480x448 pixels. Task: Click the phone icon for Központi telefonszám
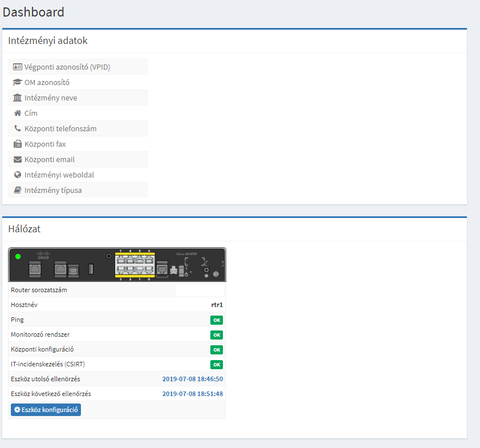(x=18, y=128)
